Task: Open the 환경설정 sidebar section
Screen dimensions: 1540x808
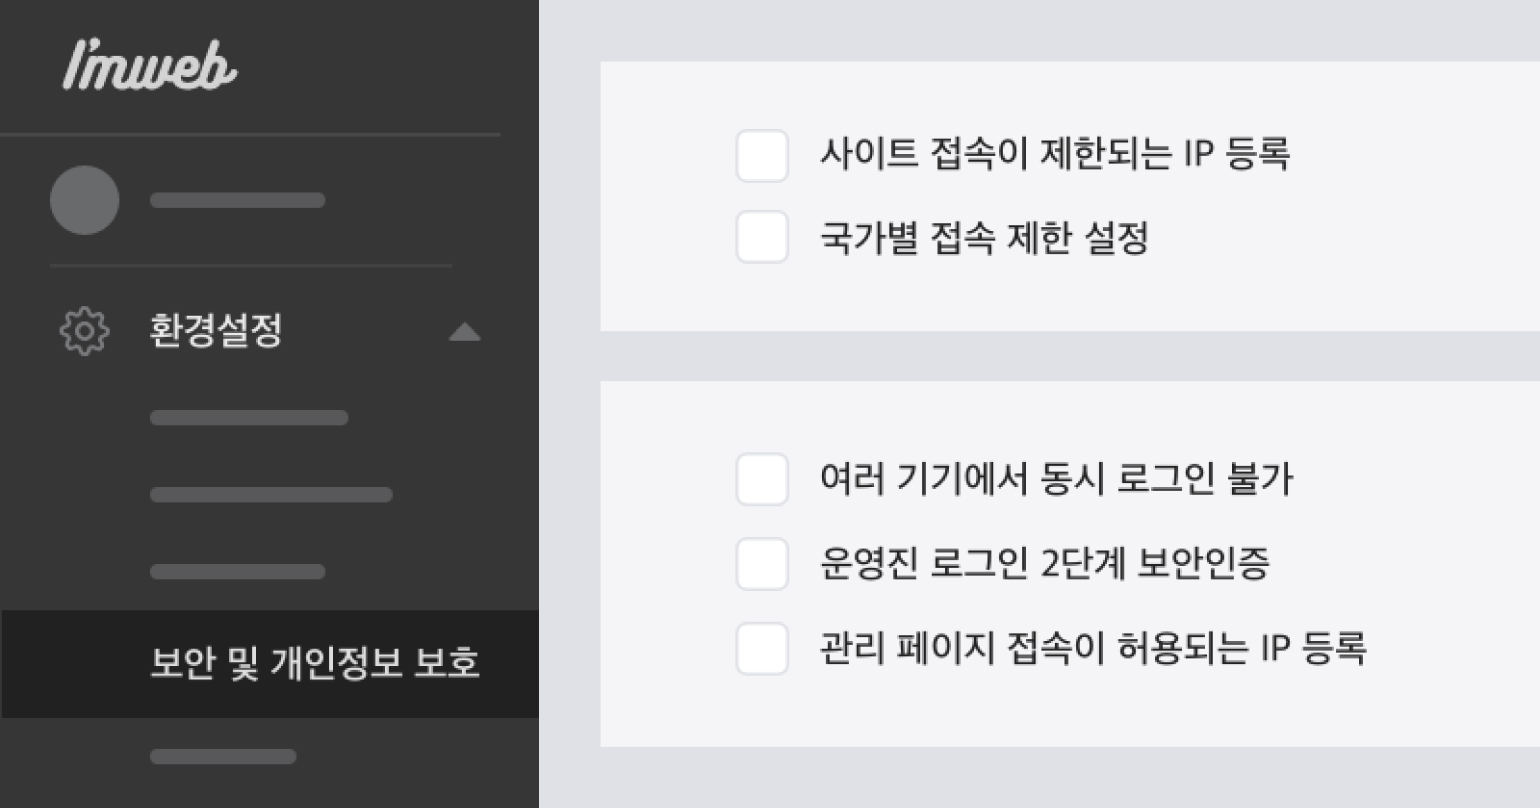Action: click(x=215, y=331)
